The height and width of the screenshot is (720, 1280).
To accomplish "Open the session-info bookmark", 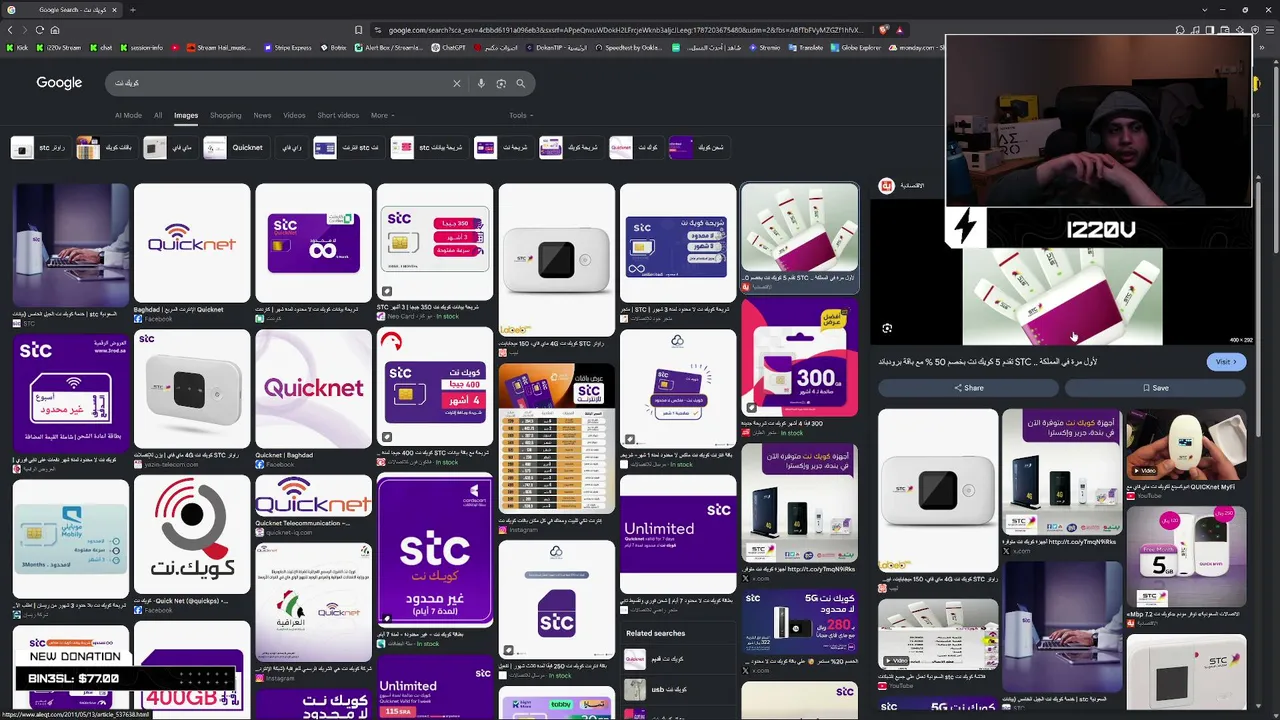I will (x=142, y=47).
